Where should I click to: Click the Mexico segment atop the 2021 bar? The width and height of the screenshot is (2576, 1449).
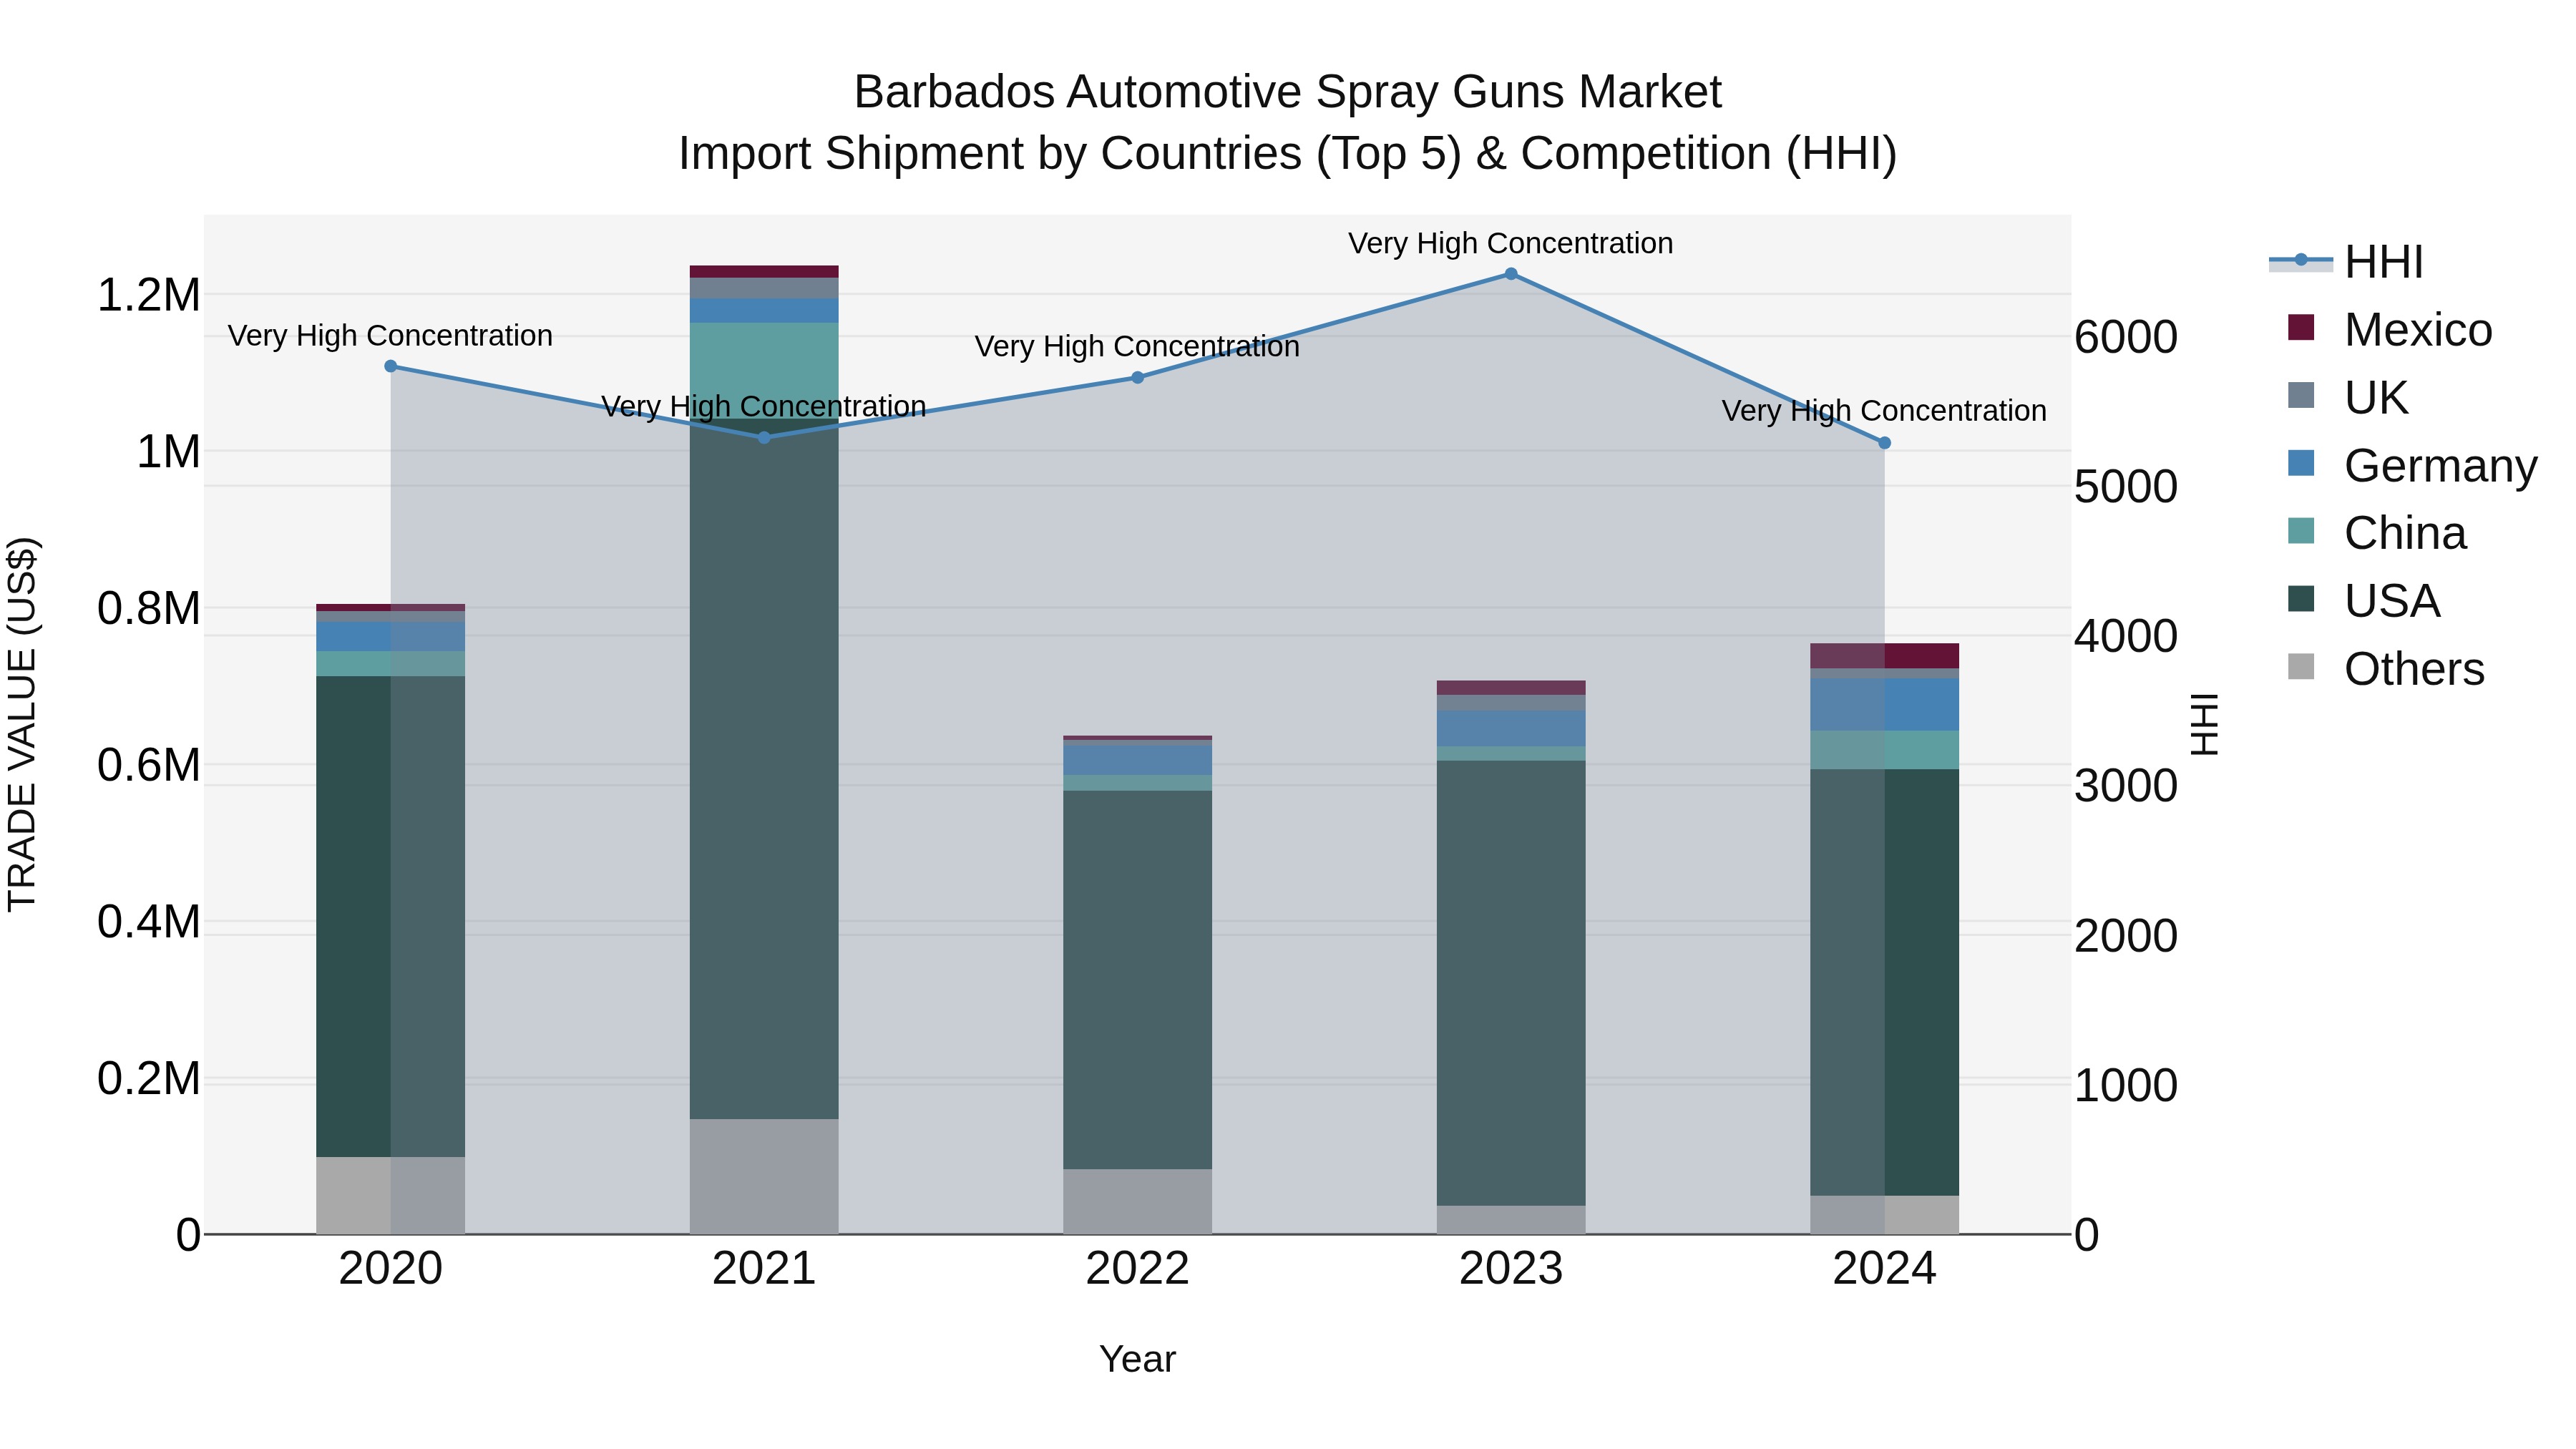[x=764, y=272]
